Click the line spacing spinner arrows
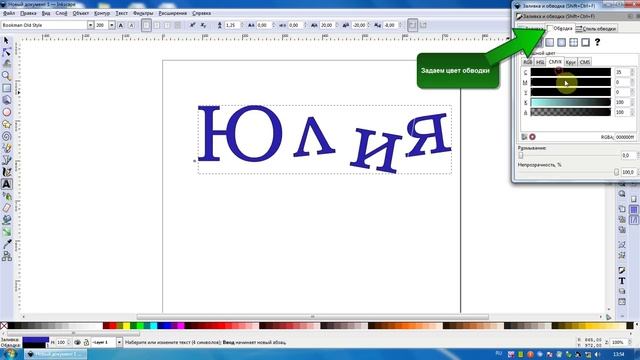The height and width of the screenshot is (360, 640). [242, 25]
